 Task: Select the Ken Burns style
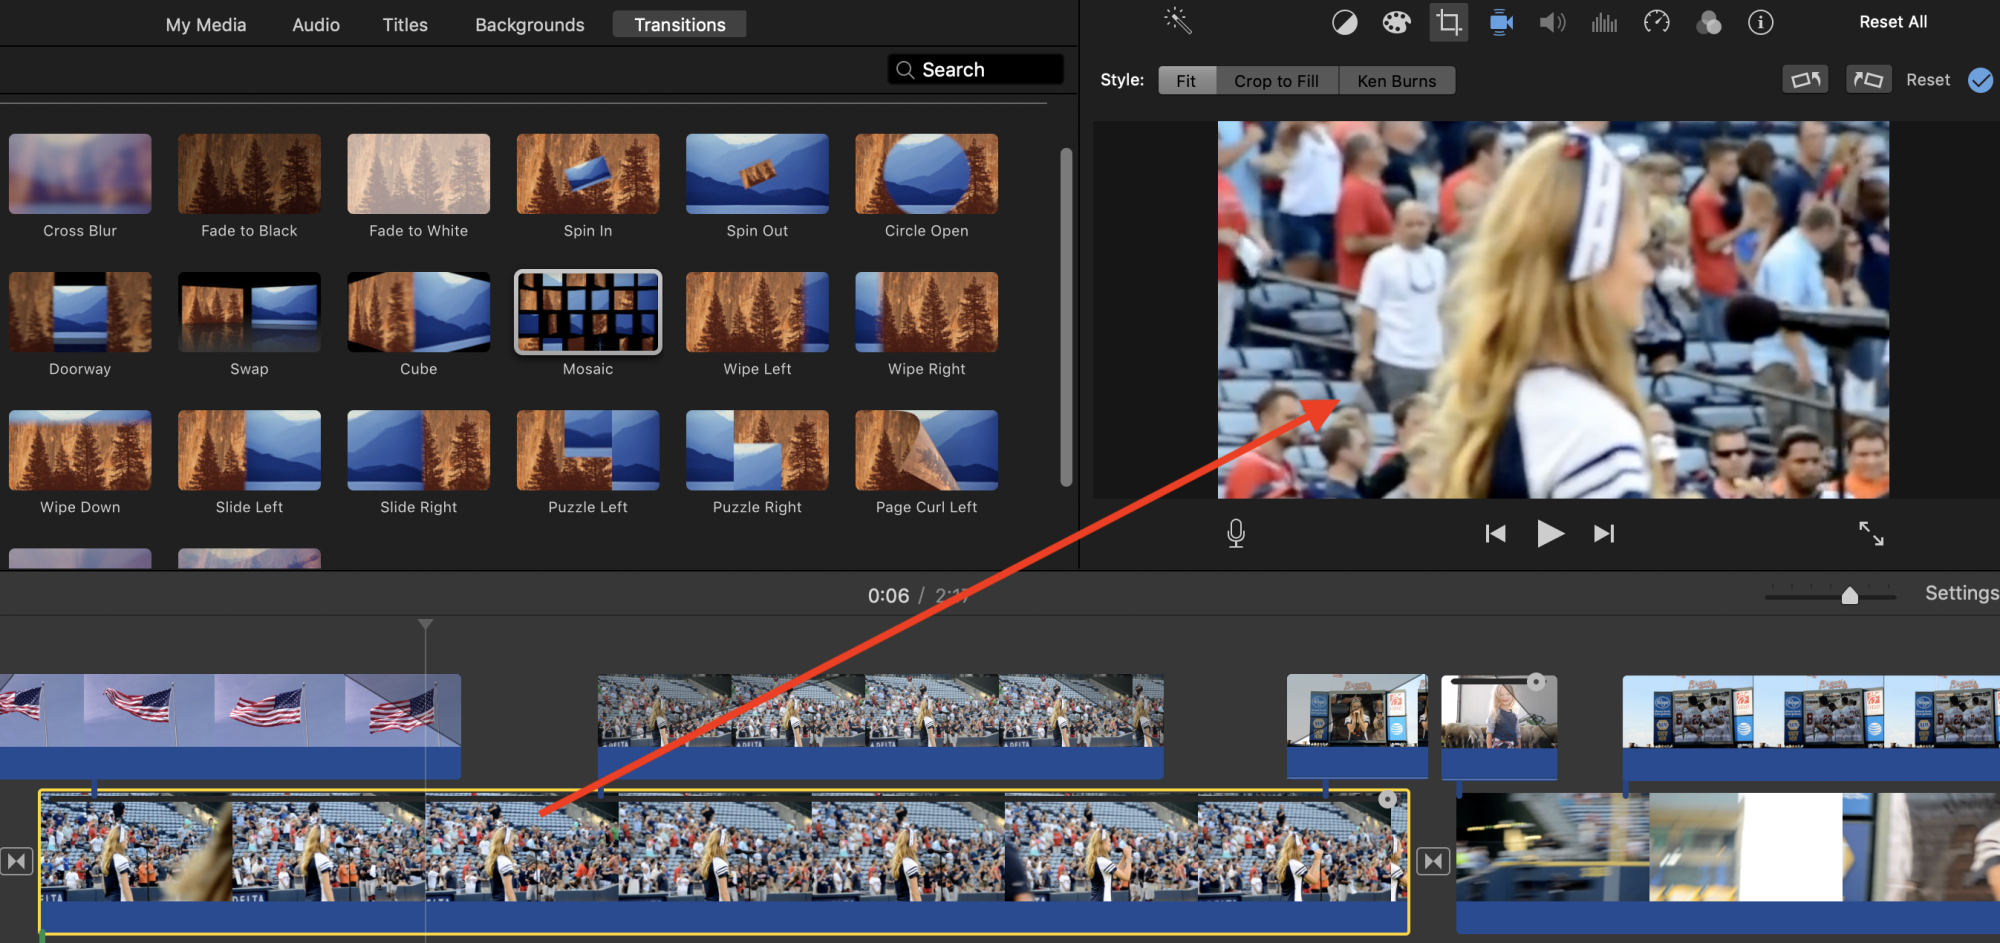point(1397,80)
